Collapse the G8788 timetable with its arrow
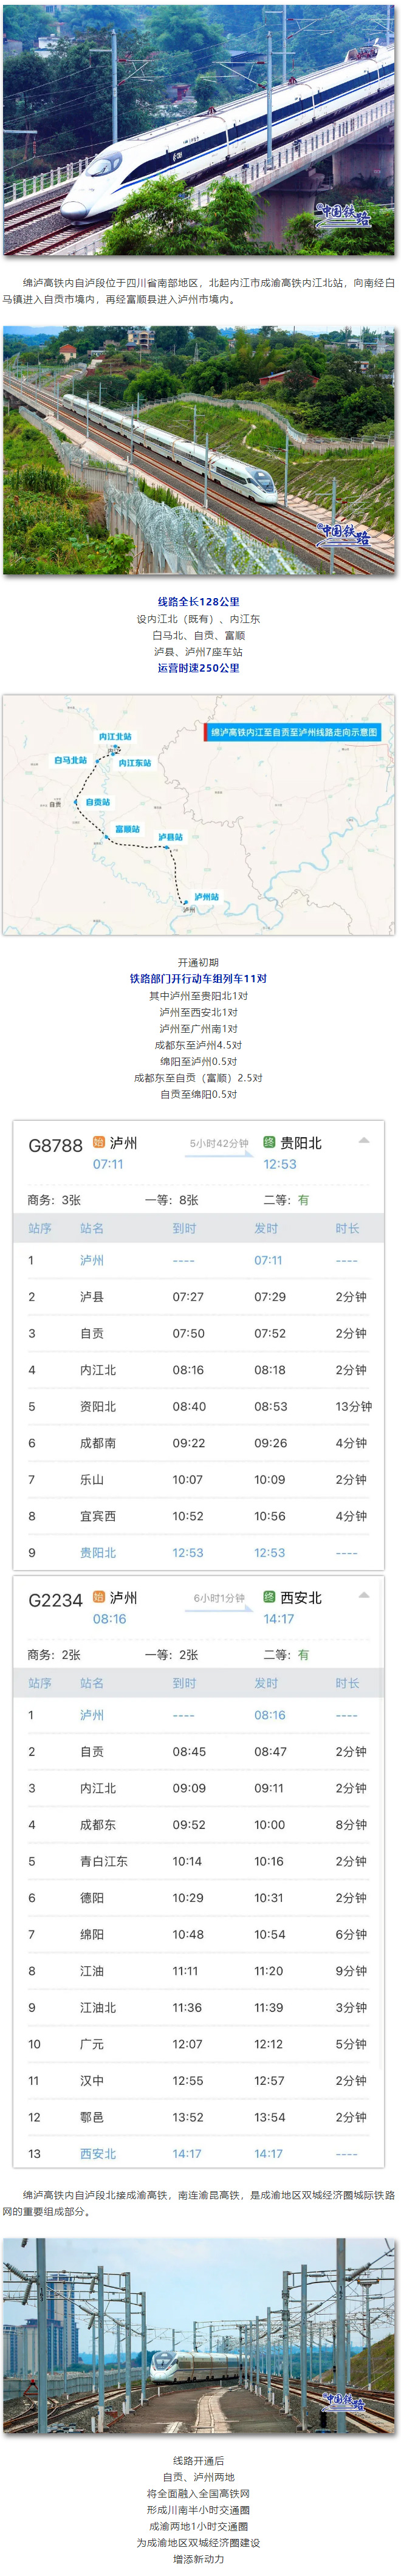This screenshot has height=2576, width=401. click(364, 1140)
